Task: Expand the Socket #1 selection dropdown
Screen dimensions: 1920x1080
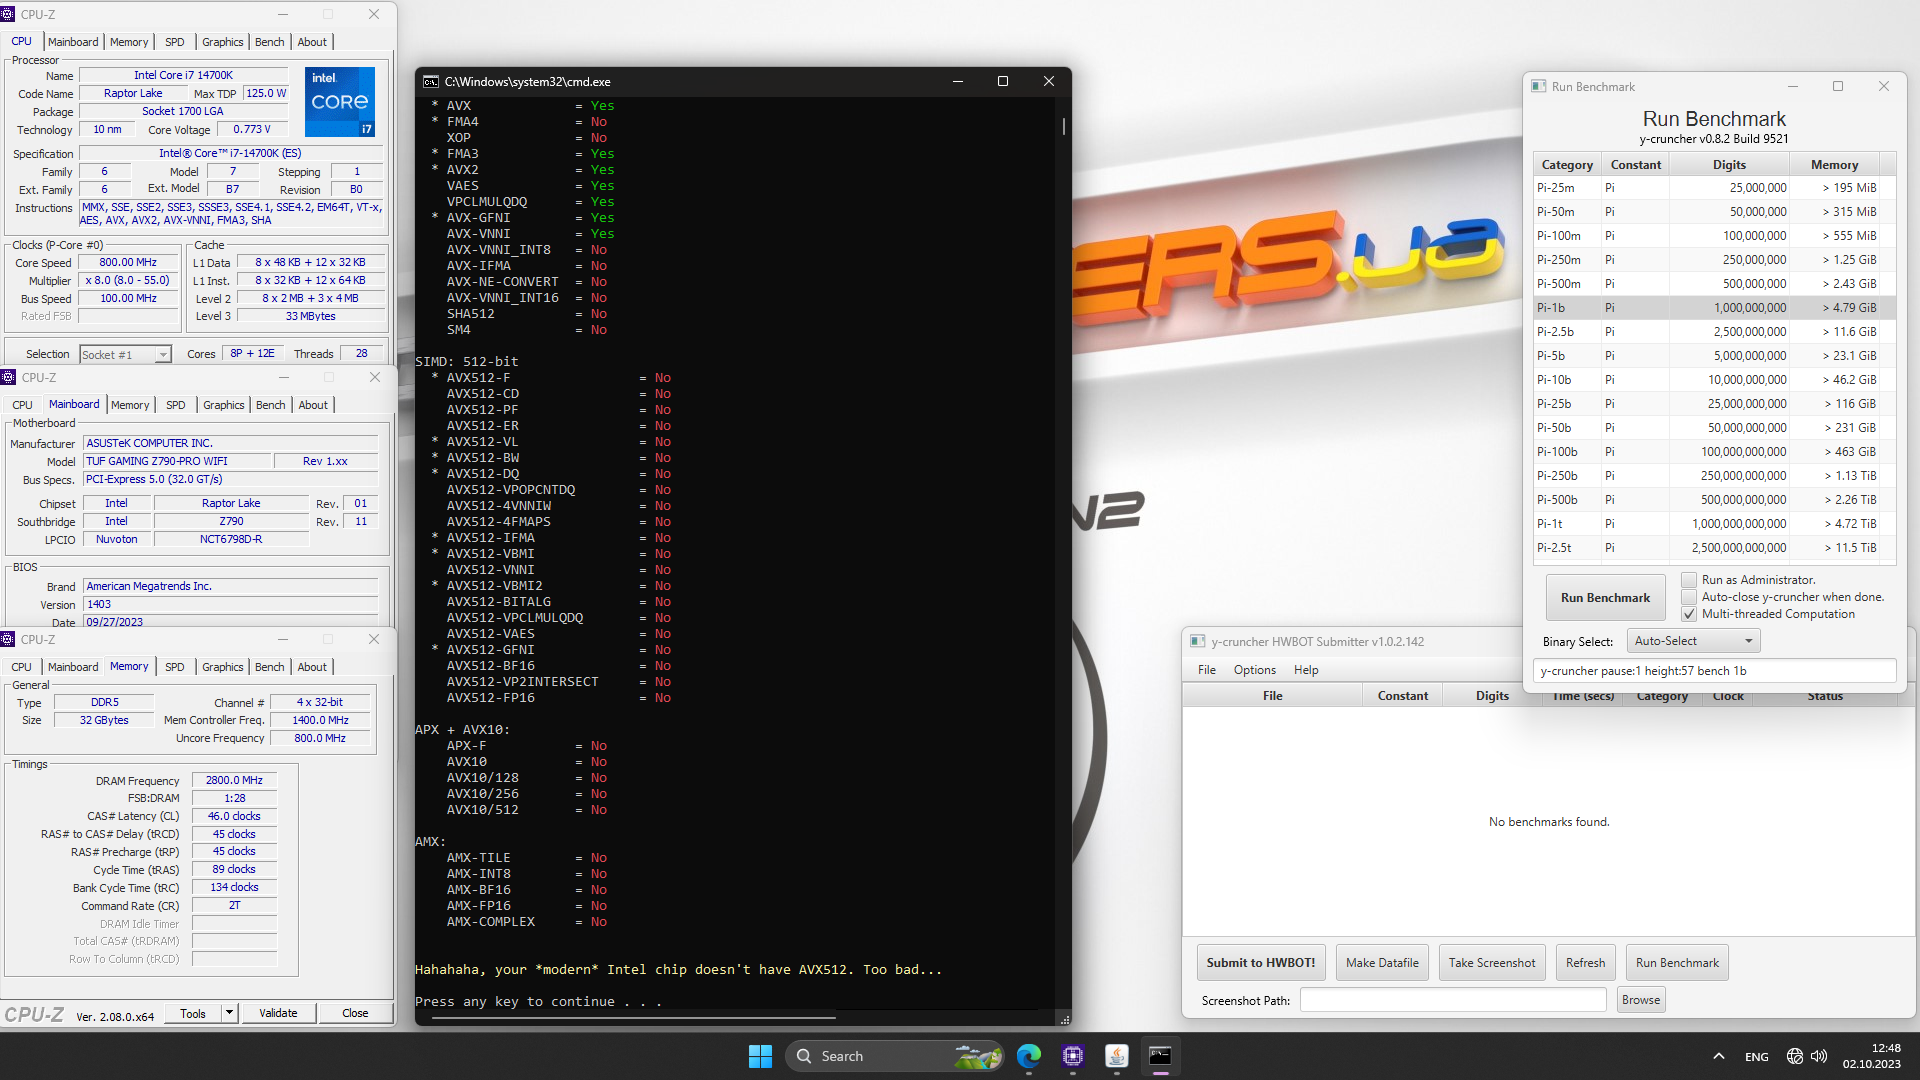Action: pos(163,355)
